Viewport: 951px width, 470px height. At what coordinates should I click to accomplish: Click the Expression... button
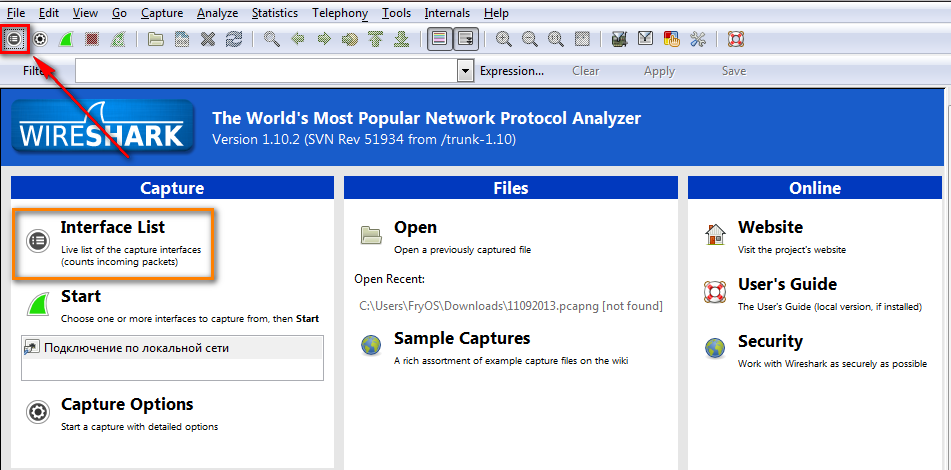[511, 71]
